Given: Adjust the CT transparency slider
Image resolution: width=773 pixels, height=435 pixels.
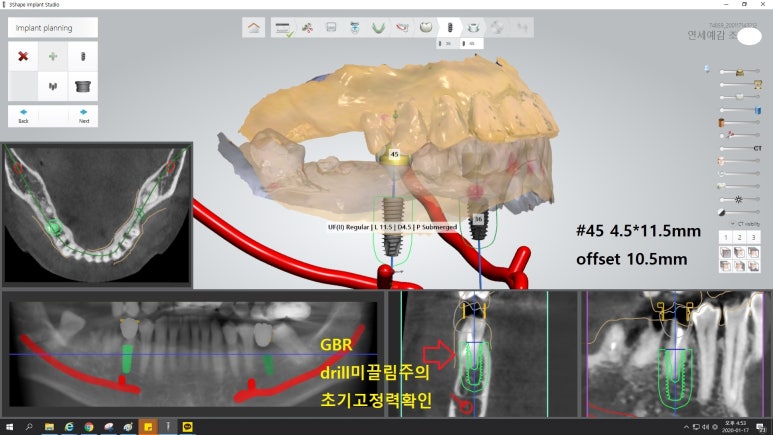Looking at the screenshot, I should pyautogui.click(x=740, y=148).
